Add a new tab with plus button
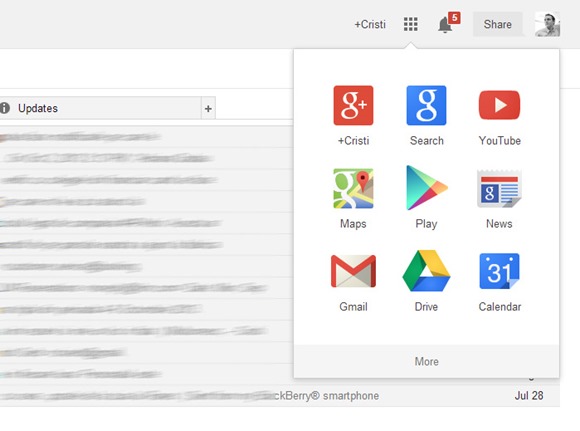 coord(208,108)
